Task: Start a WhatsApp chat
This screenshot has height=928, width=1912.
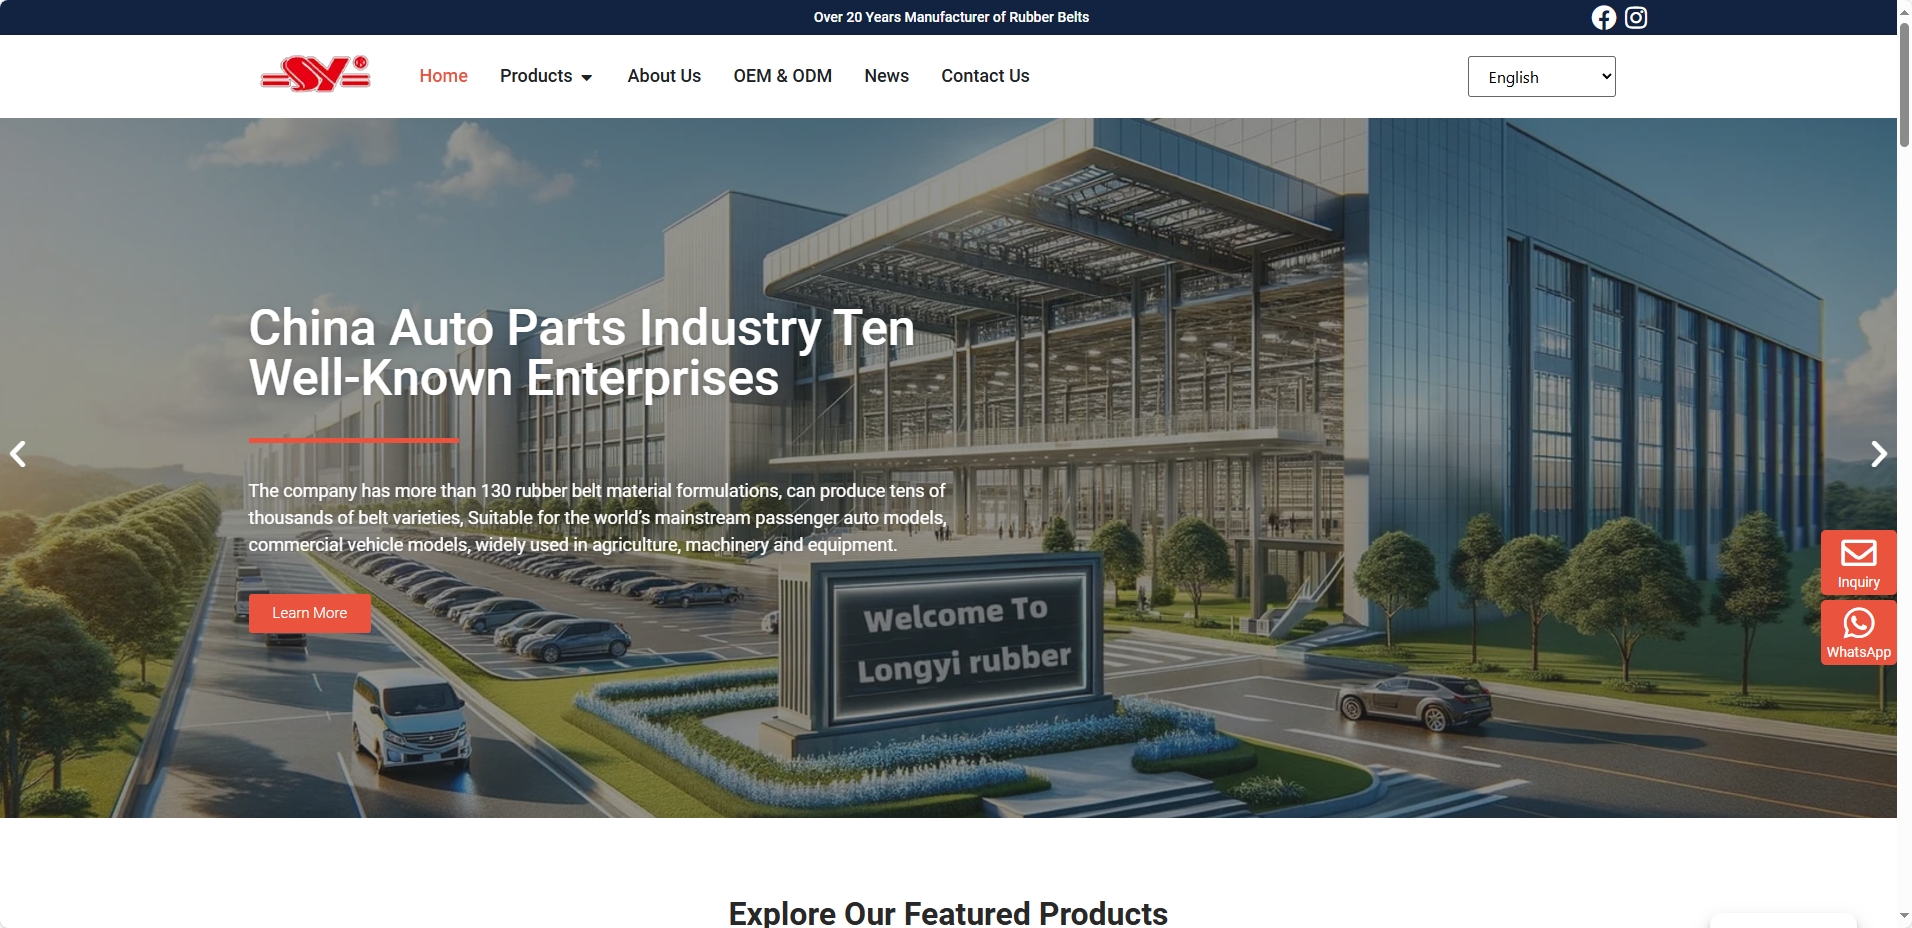Action: tap(1858, 633)
